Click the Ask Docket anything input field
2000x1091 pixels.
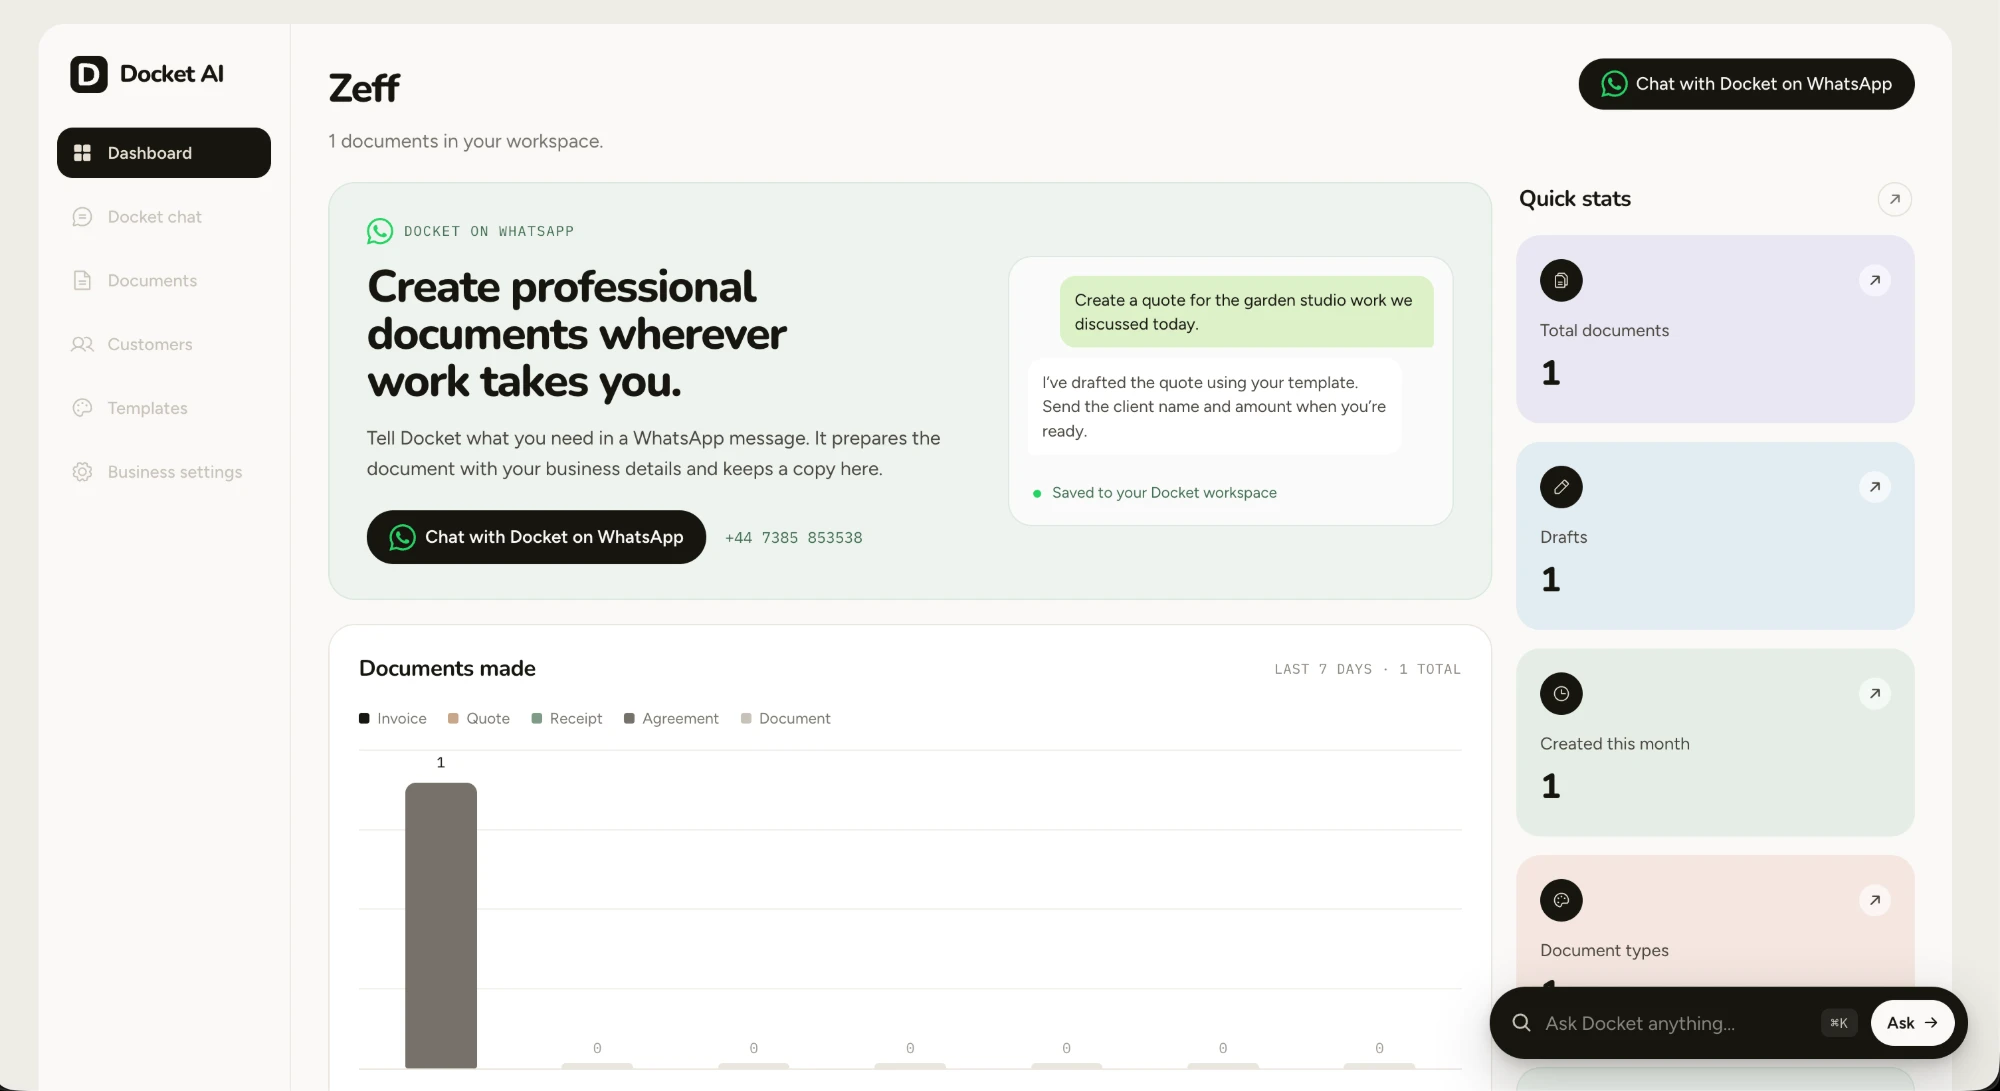tap(1675, 1023)
